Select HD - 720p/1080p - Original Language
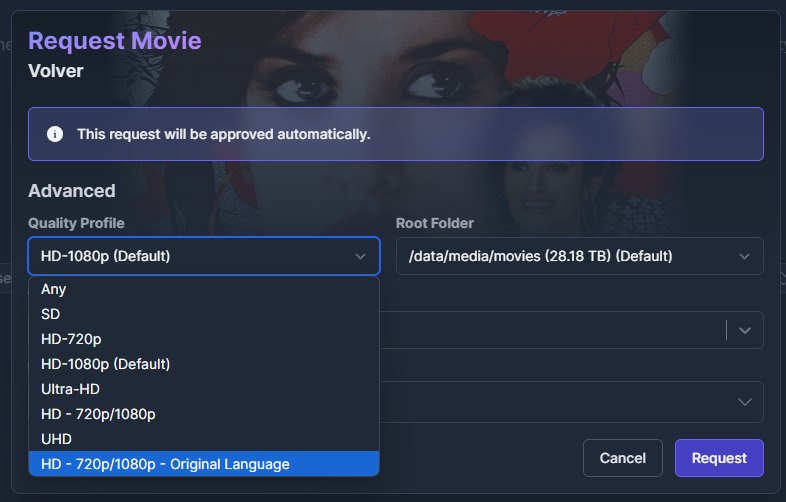The width and height of the screenshot is (786, 502). [x=165, y=464]
